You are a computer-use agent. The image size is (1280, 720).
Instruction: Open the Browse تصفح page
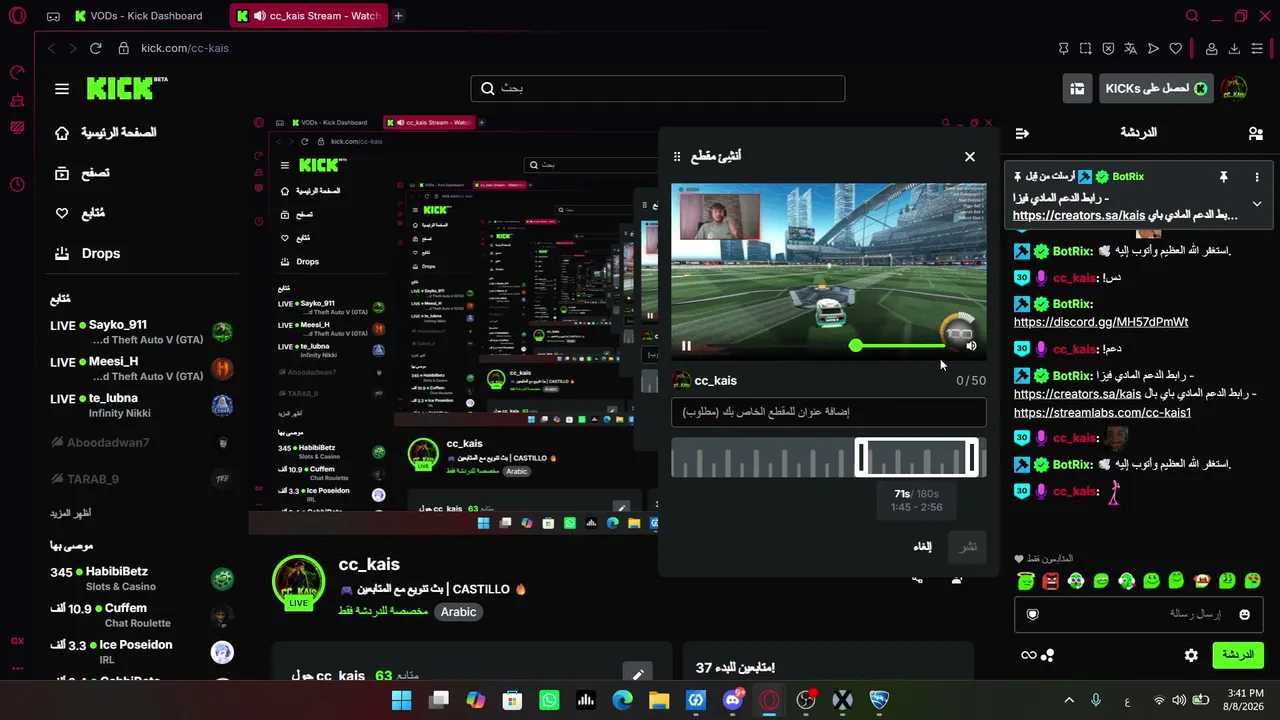pyautogui.click(x=82, y=173)
